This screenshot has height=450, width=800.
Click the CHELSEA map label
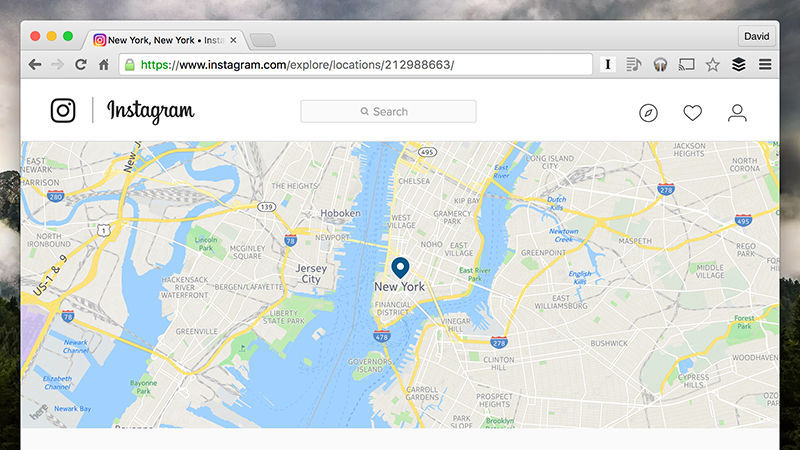click(x=414, y=181)
